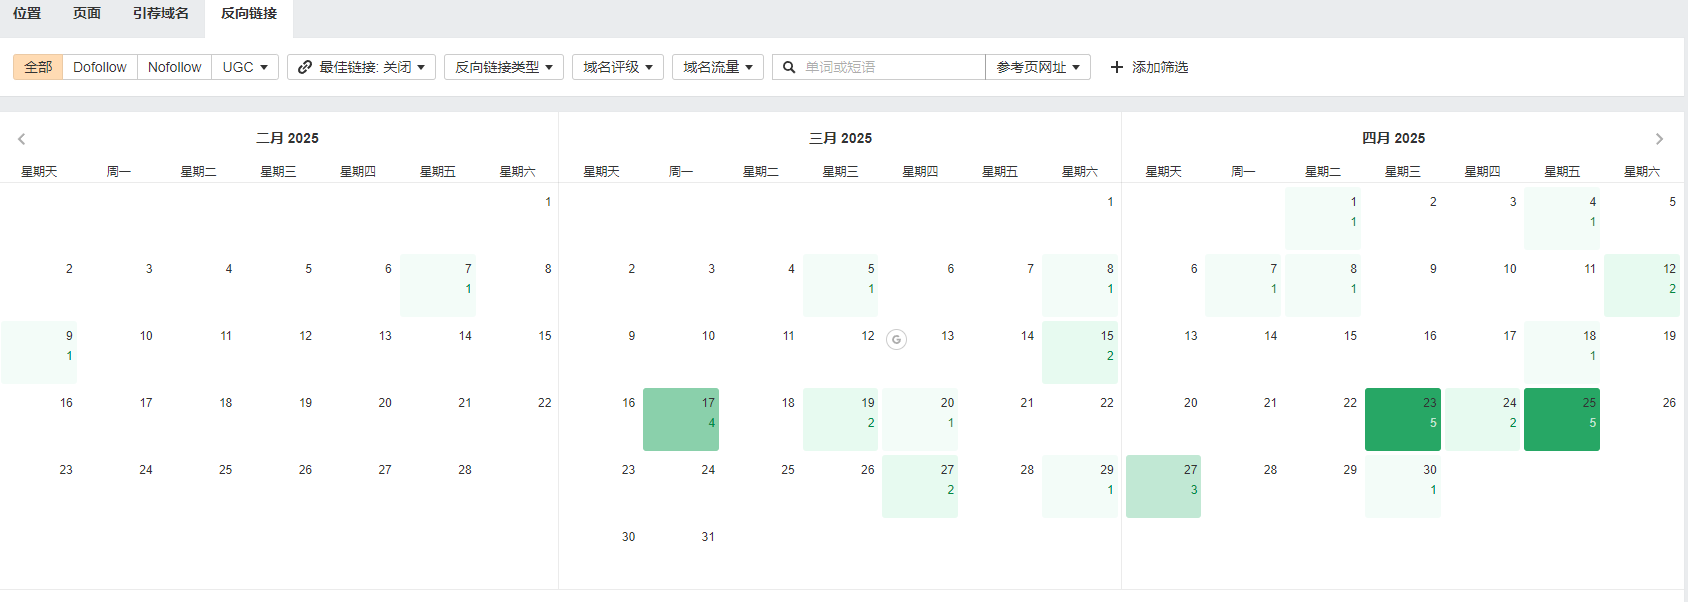Screen dimensions: 1688x602
Task: Click the plus icon for 添加筛选
Action: 1117,67
